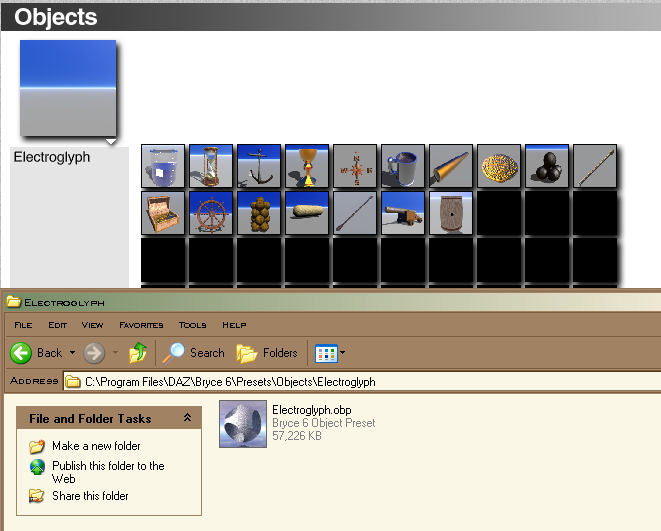Open the Edit menu
The image size is (661, 531).
tap(58, 325)
